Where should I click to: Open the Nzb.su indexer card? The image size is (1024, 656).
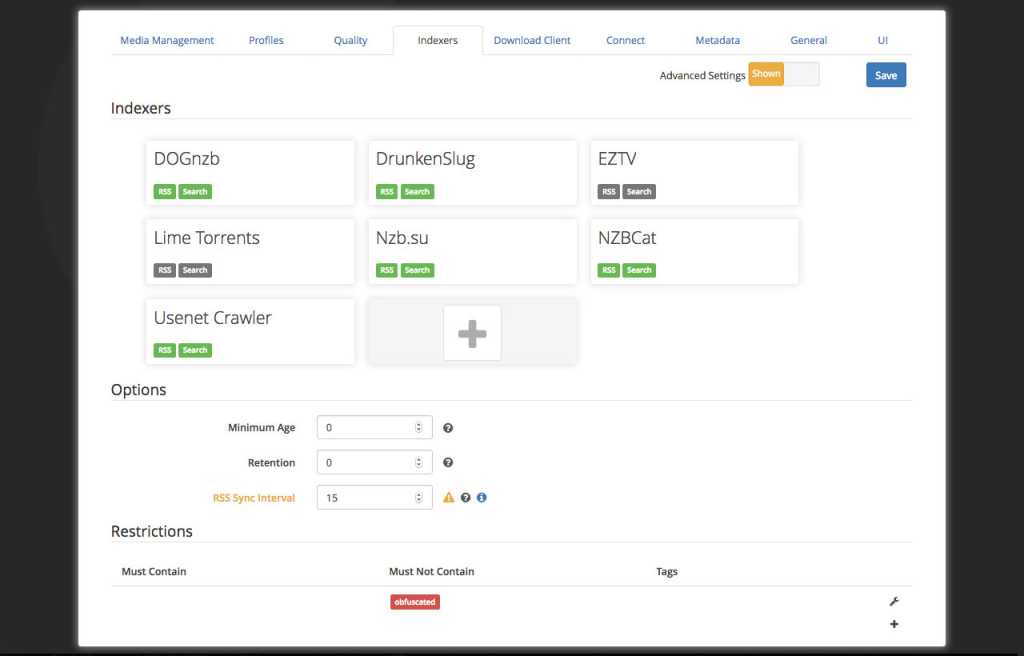[472, 252]
